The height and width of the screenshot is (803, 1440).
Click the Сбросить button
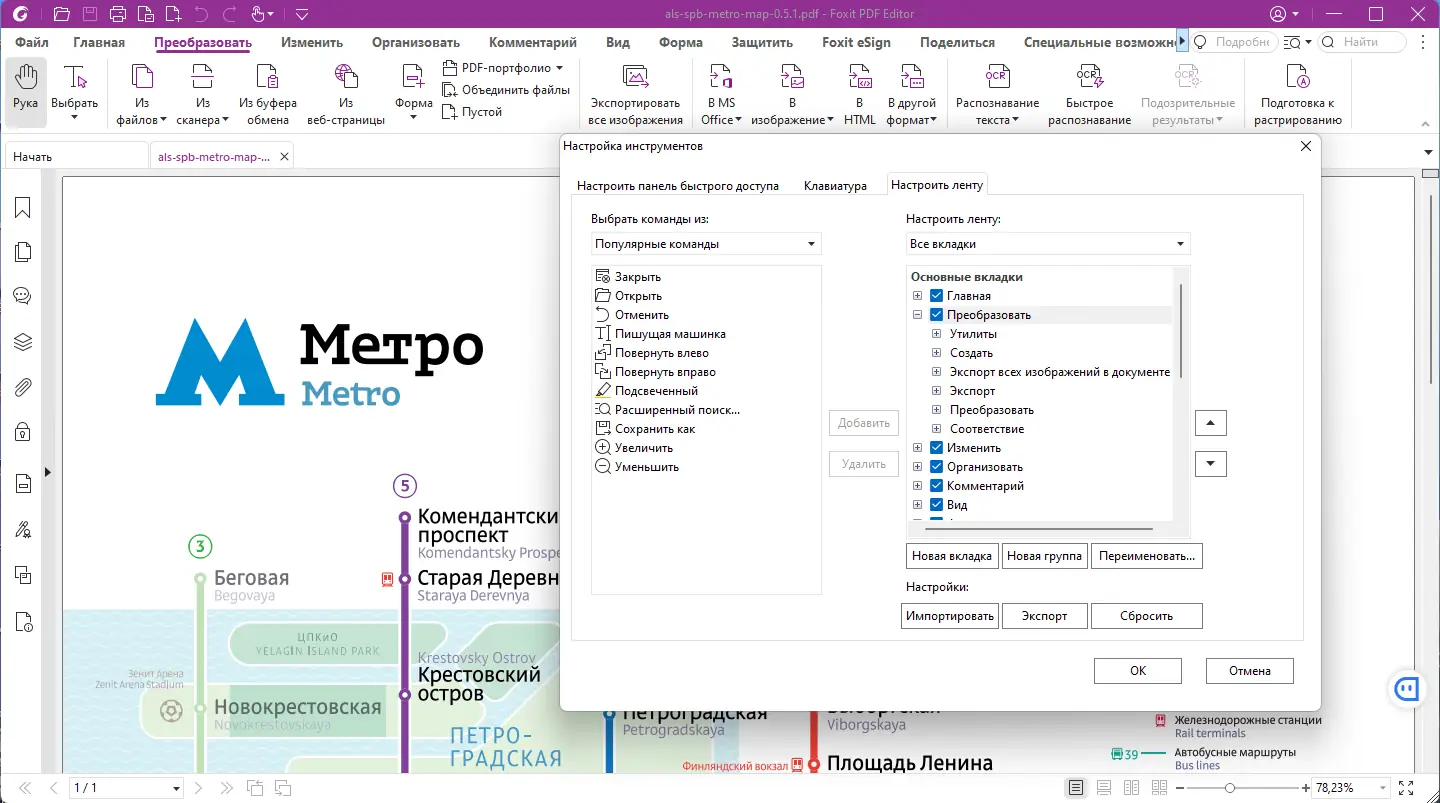1146,616
